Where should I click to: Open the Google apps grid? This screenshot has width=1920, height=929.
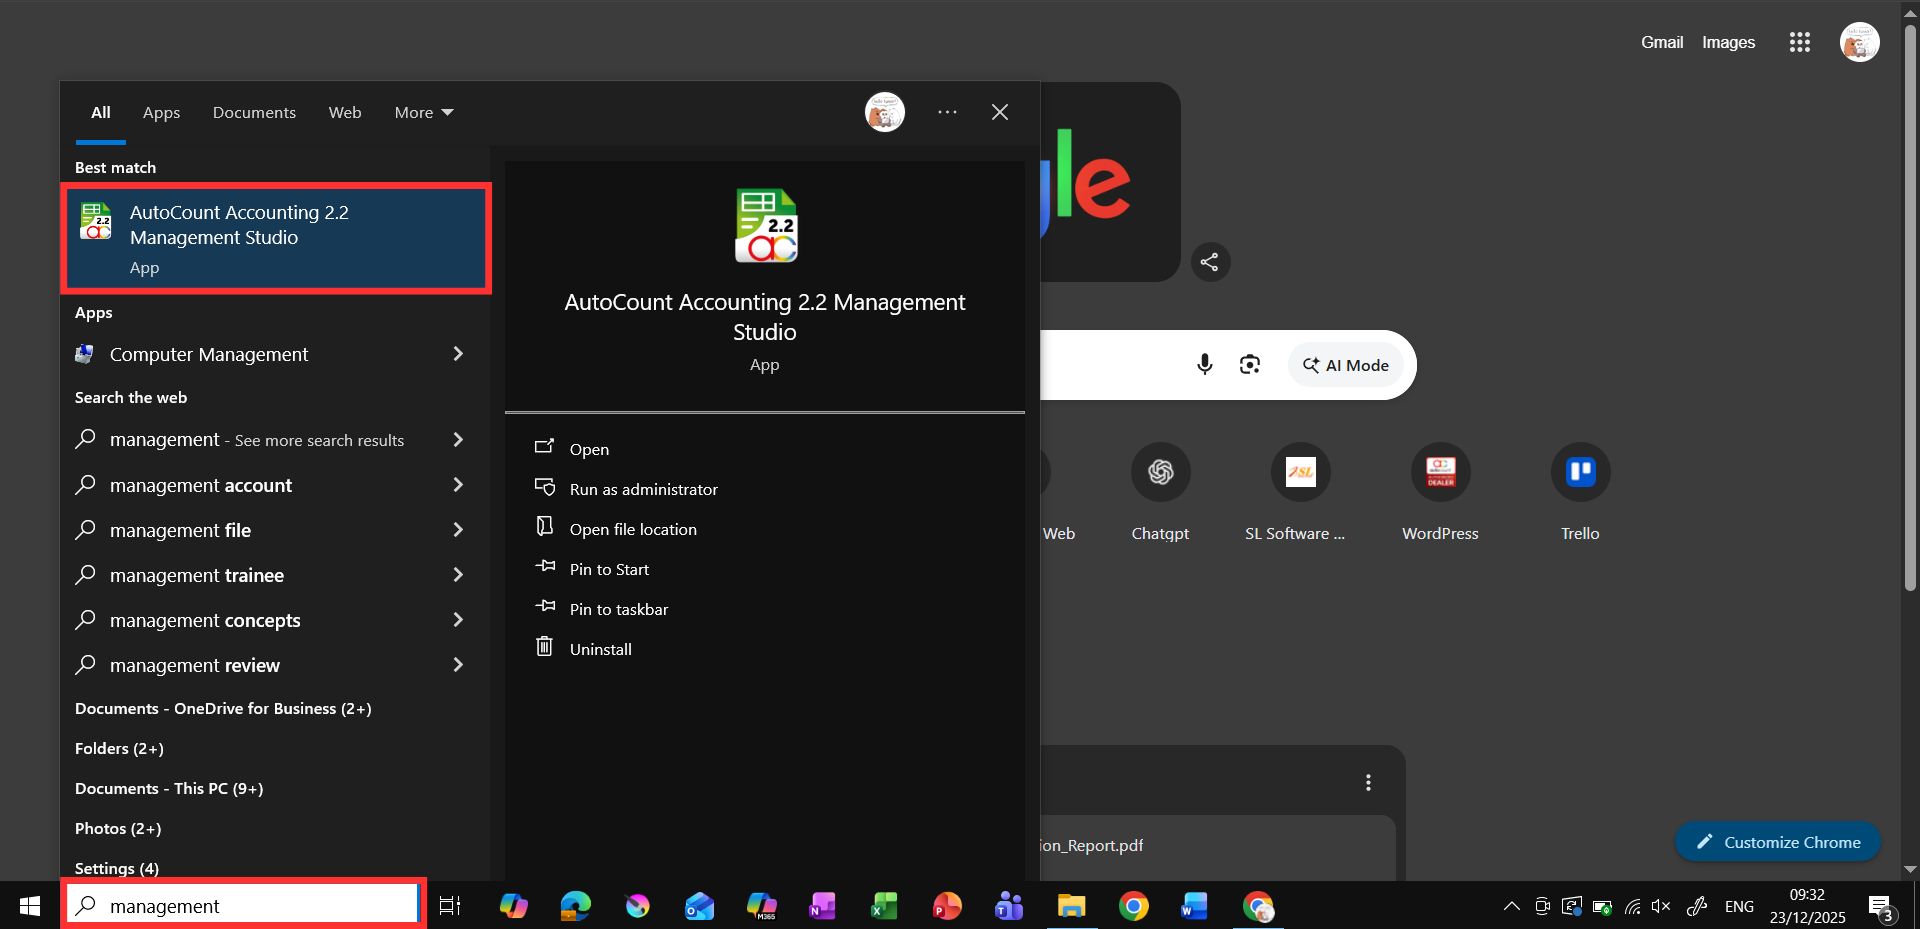pyautogui.click(x=1799, y=42)
